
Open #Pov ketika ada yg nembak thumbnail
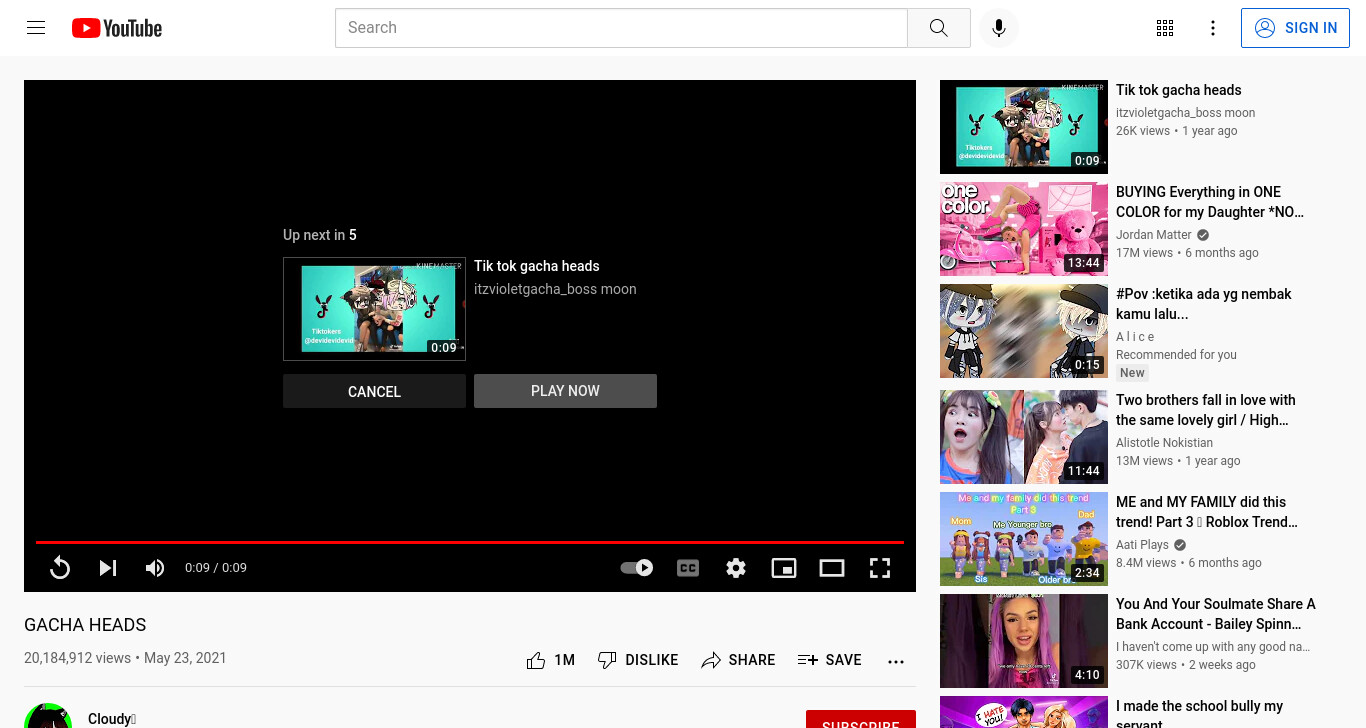point(1024,331)
